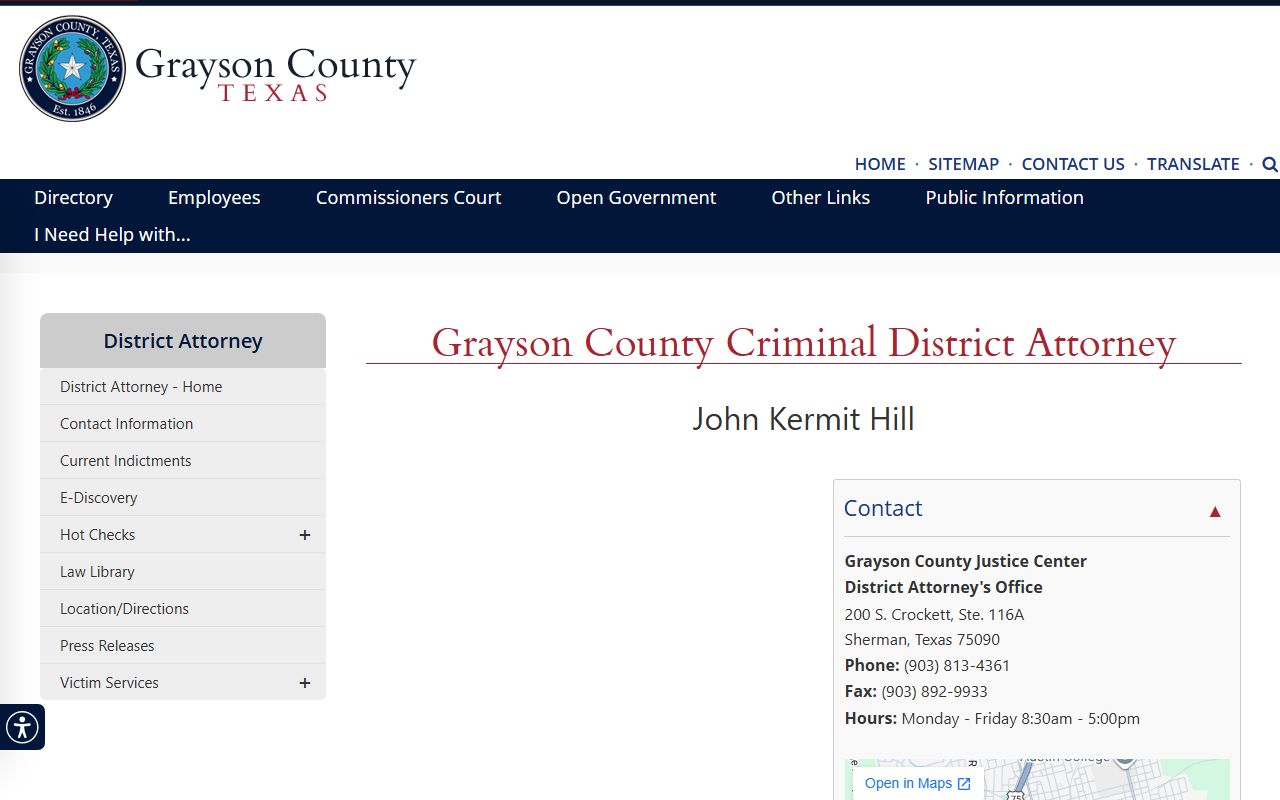Image resolution: width=1280 pixels, height=800 pixels.
Task: Select the fax number (903) 892-9933
Action: (934, 691)
